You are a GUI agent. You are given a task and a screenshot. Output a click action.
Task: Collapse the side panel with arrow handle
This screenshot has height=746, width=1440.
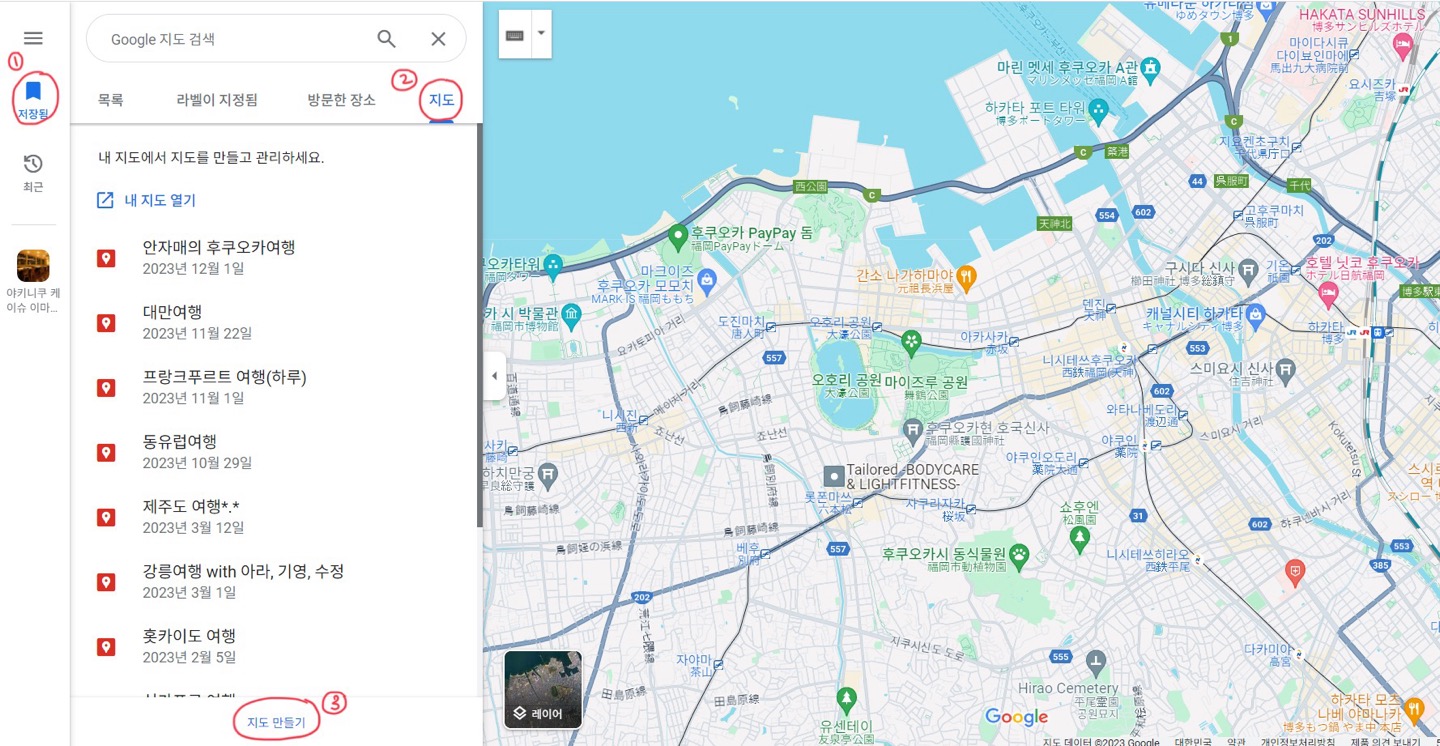[494, 376]
